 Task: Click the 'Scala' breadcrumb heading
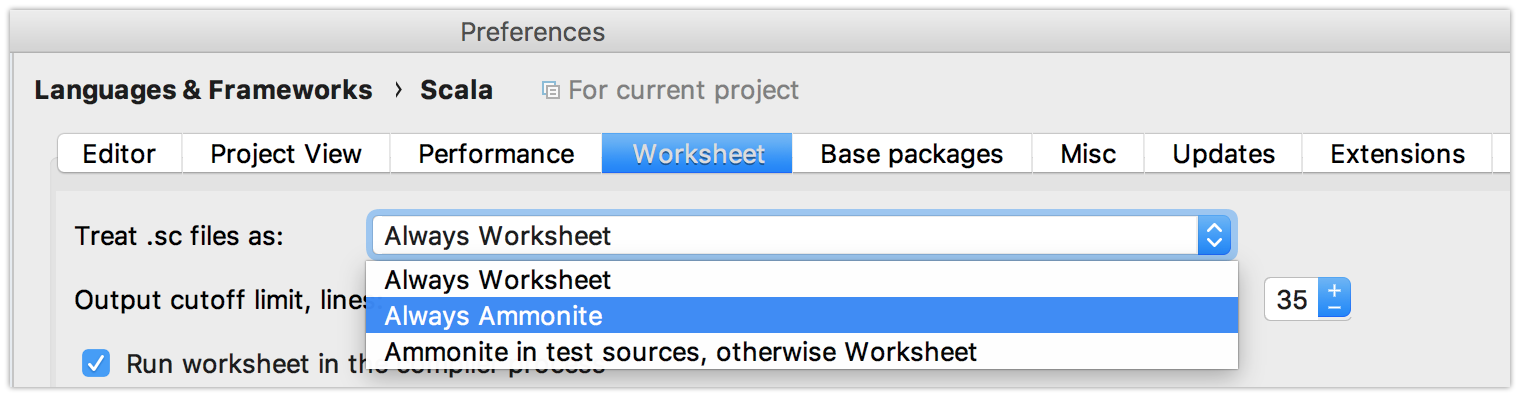456,90
